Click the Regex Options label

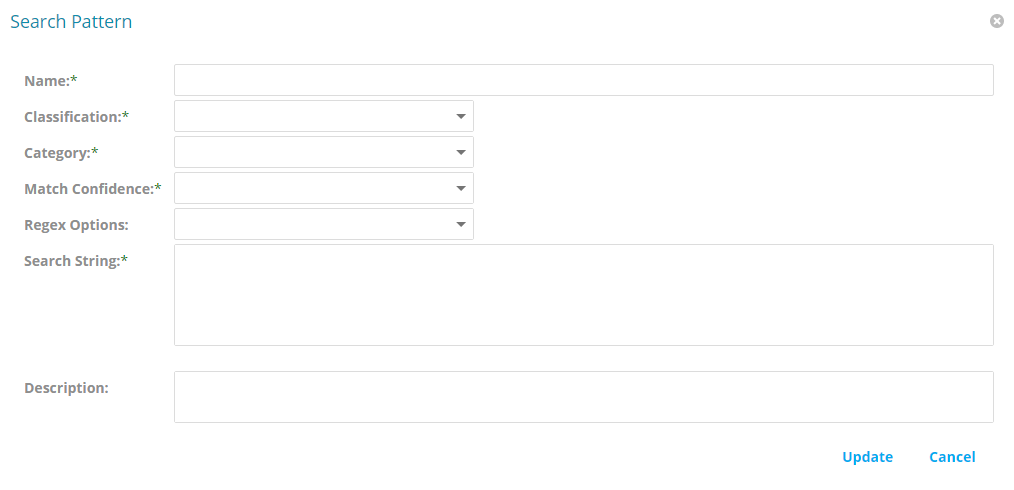(x=76, y=225)
